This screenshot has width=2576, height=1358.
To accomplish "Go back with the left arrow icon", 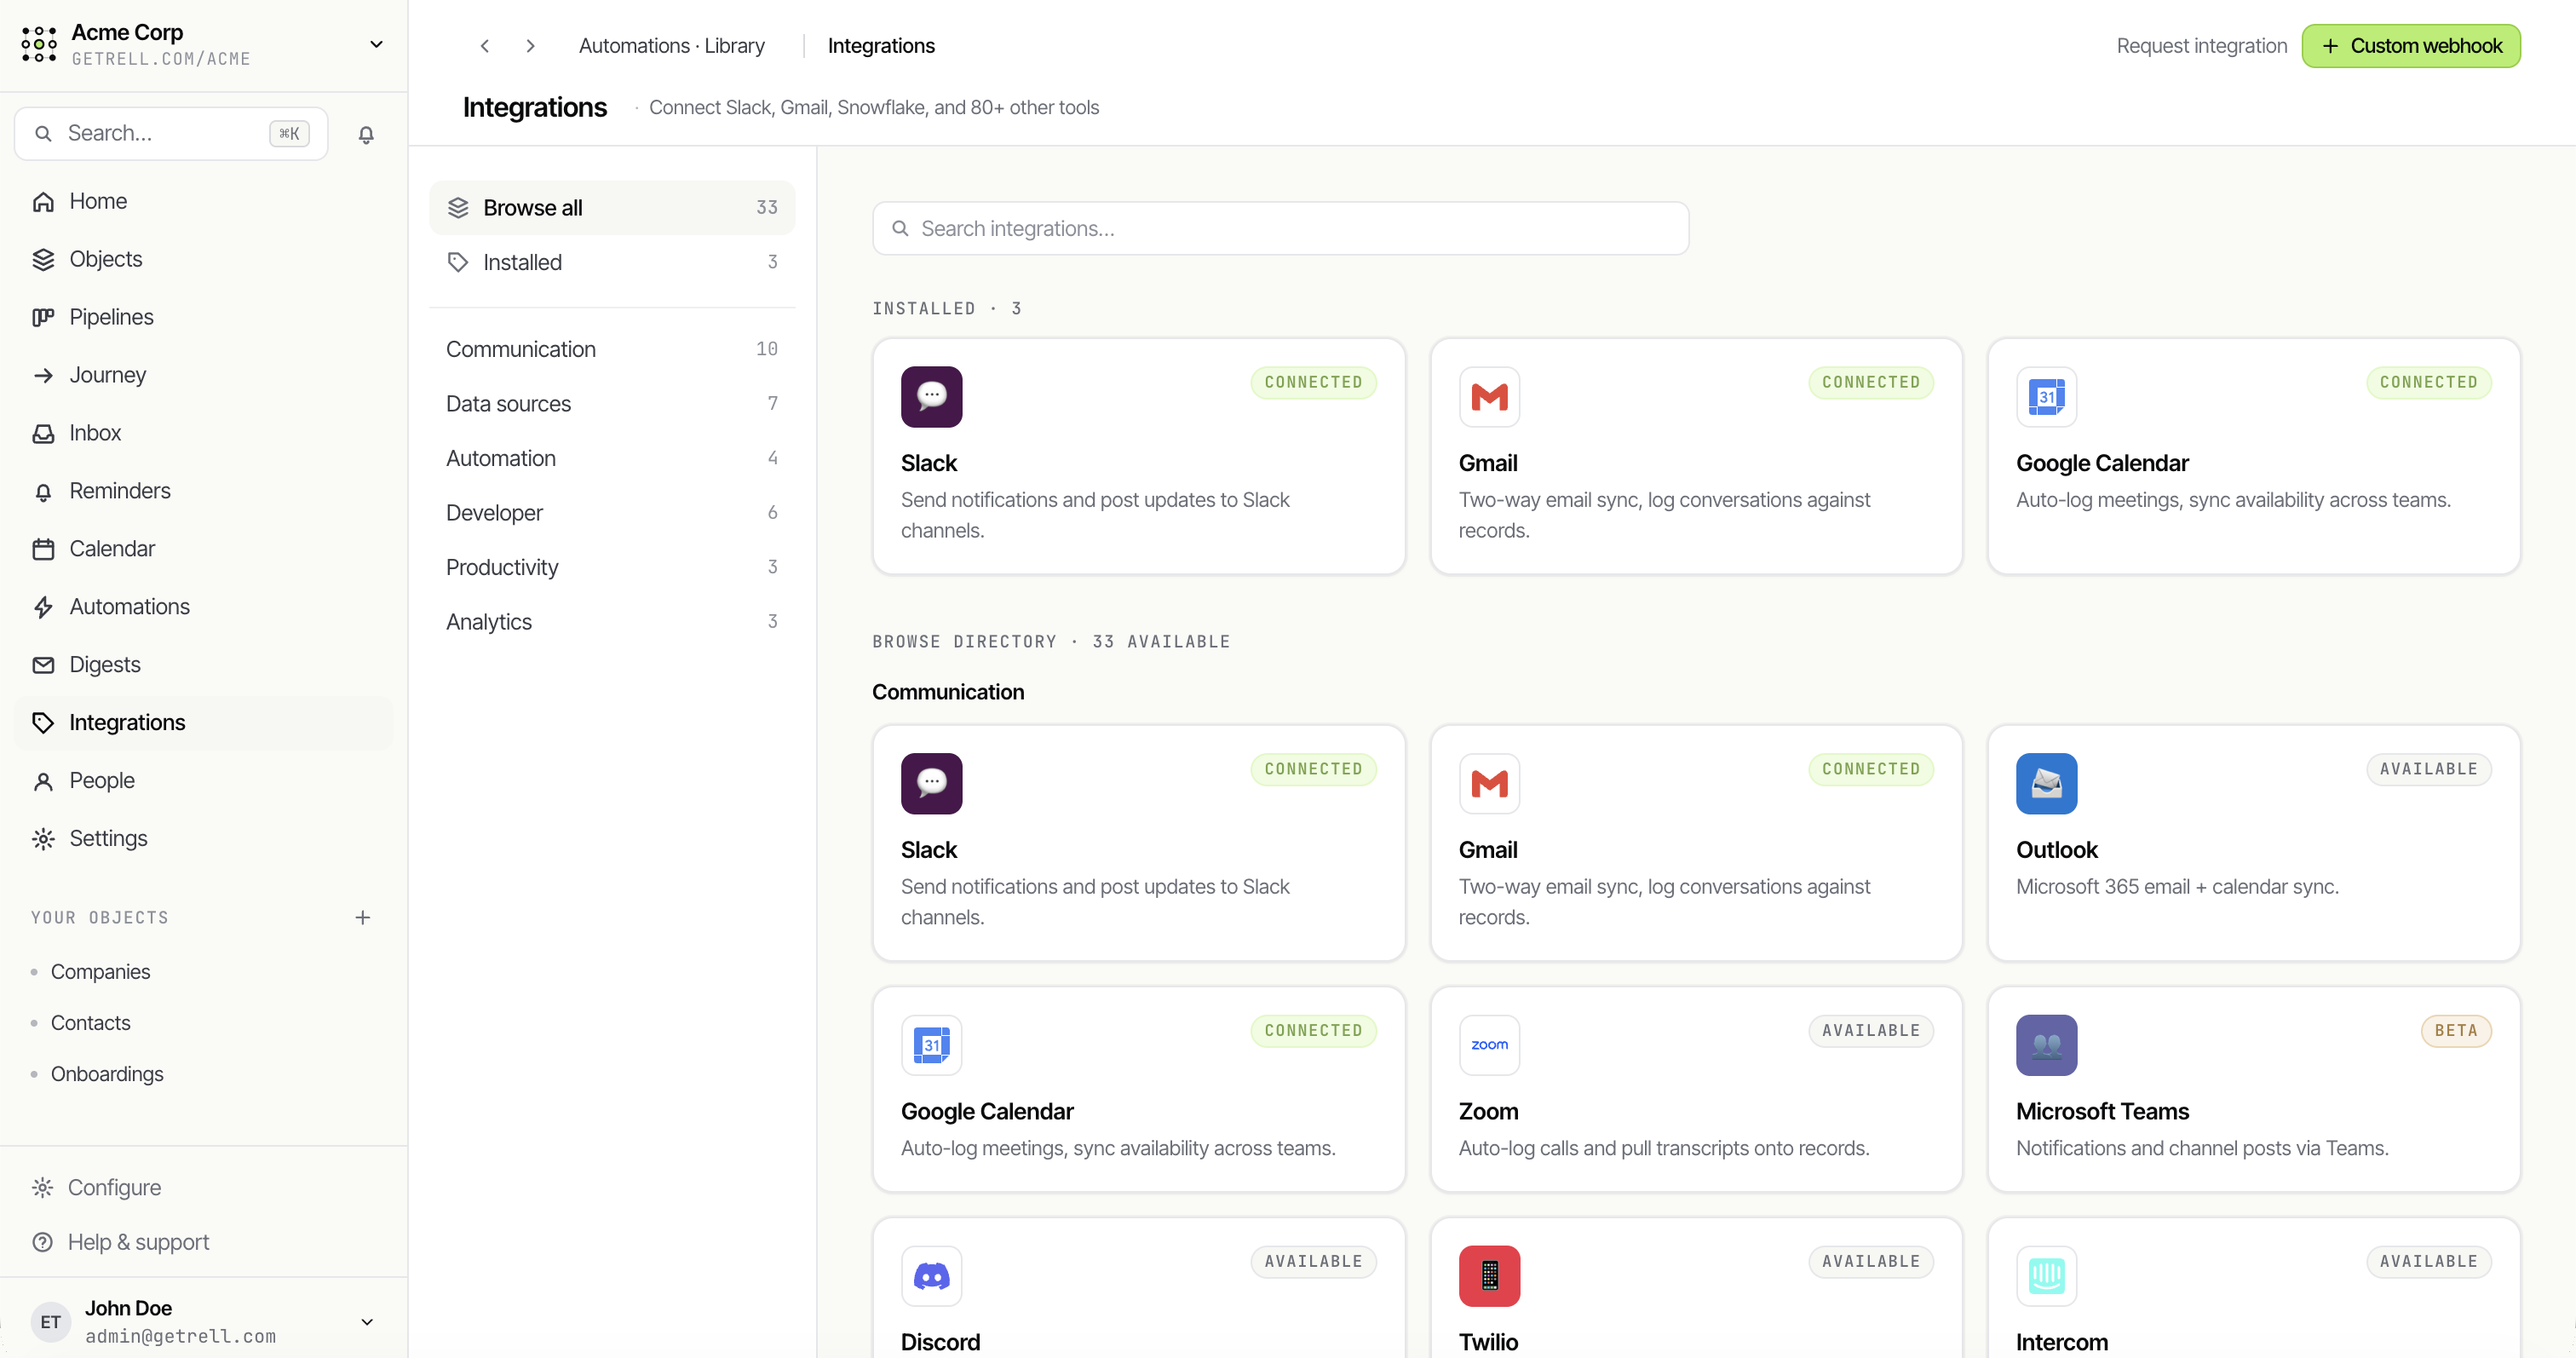I will pos(485,46).
